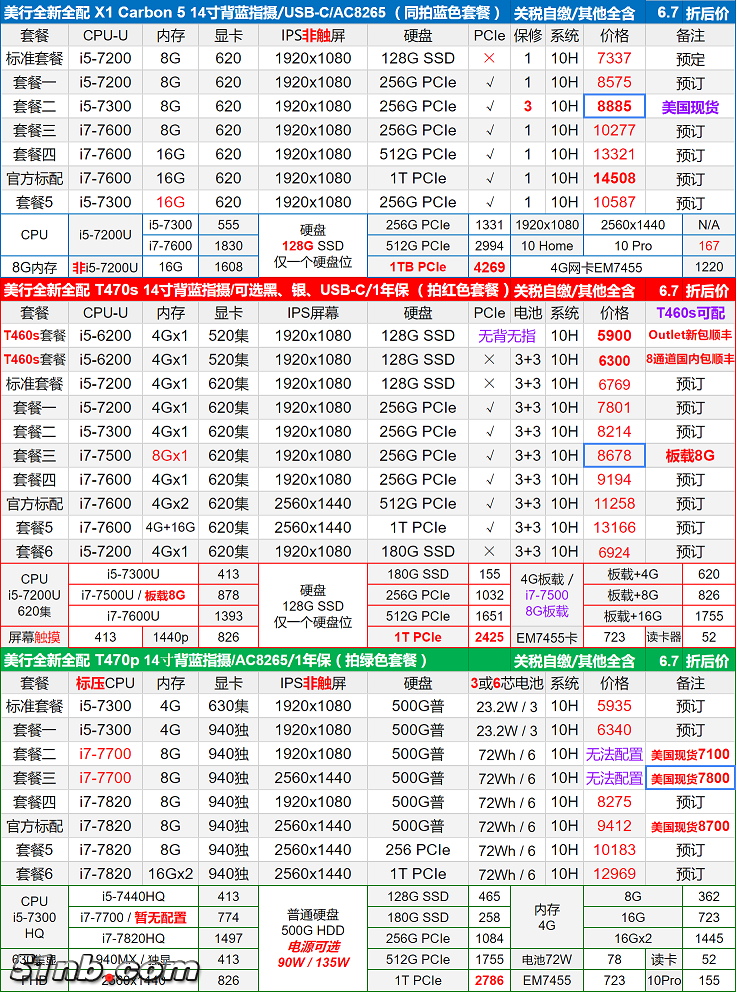Select the purple T460s可配 heading
The image size is (736, 992).
click(690, 313)
